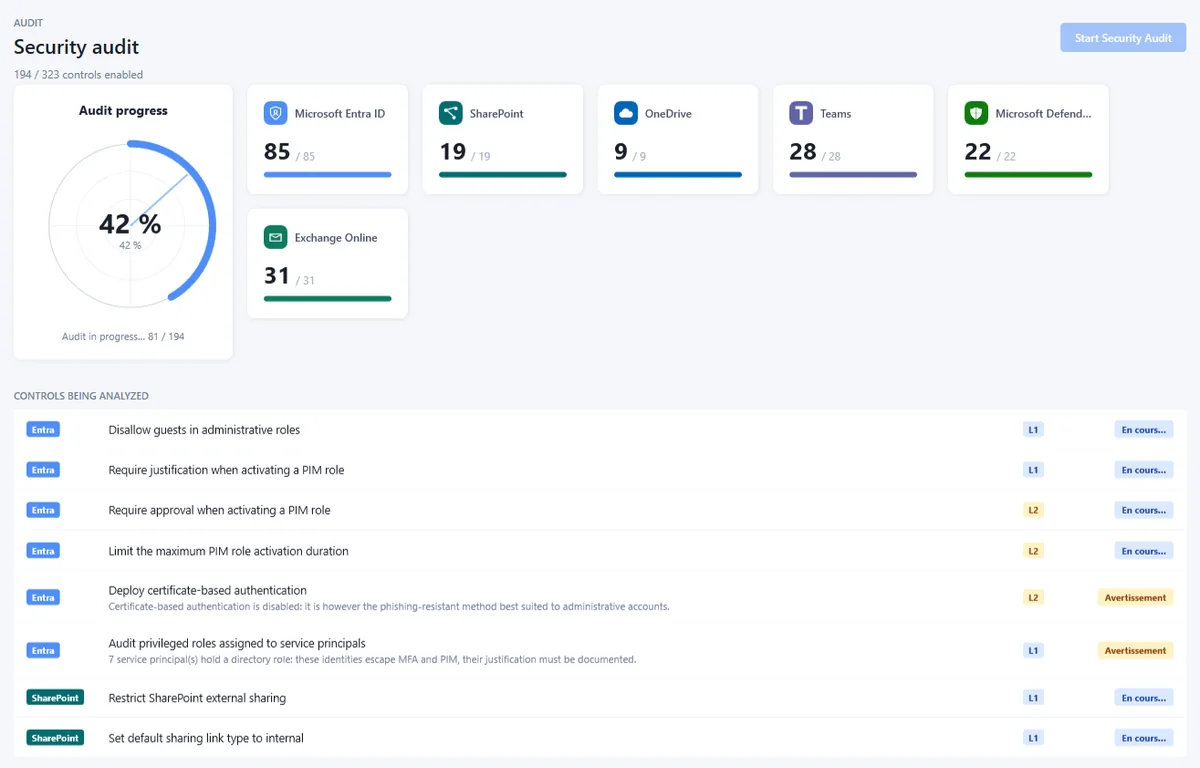Click Entra tag on 'Require approval' row

(43, 510)
